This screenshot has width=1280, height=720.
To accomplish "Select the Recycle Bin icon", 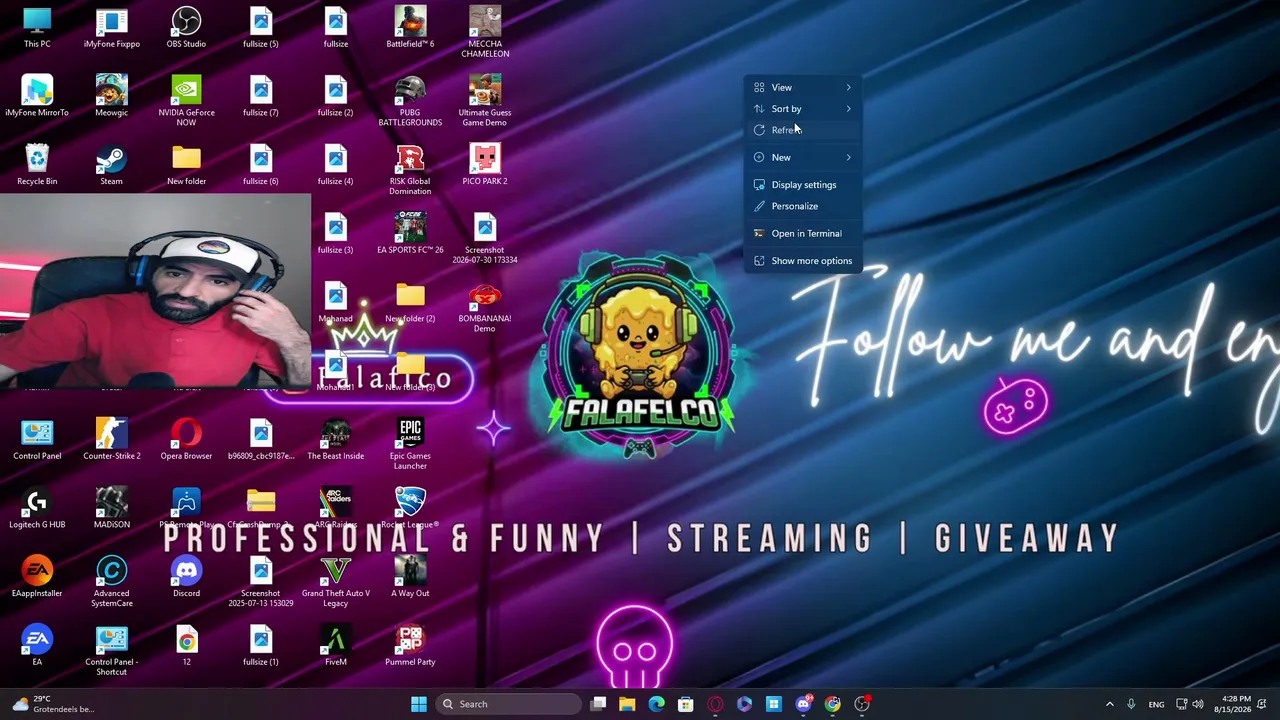I will pyautogui.click(x=37, y=166).
